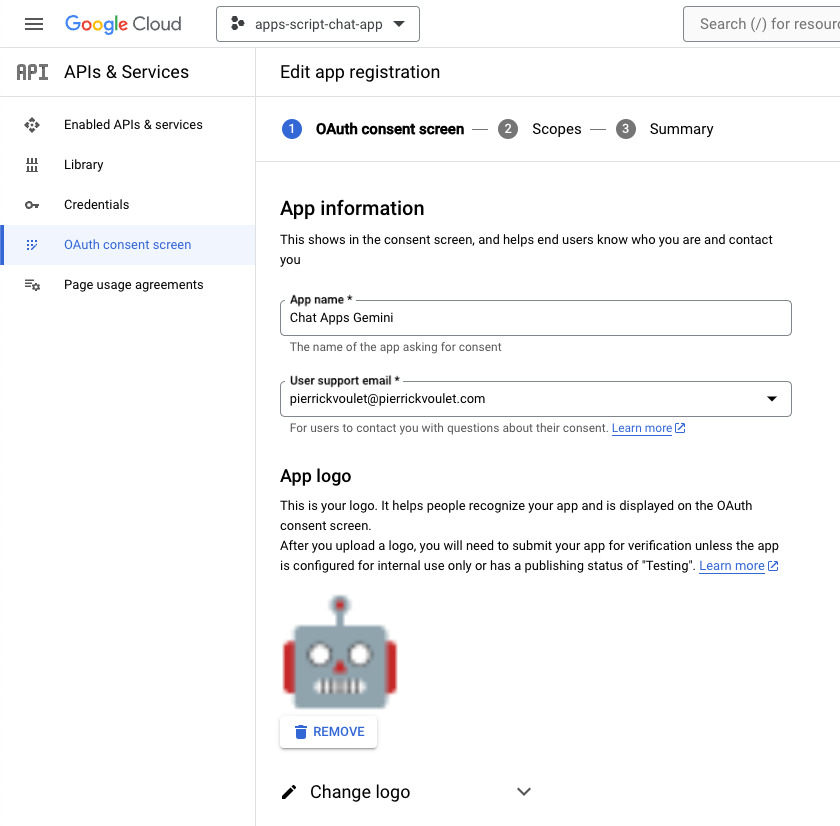840x826 pixels.
Task: Click the Credentials key icon
Action: (x=31, y=204)
